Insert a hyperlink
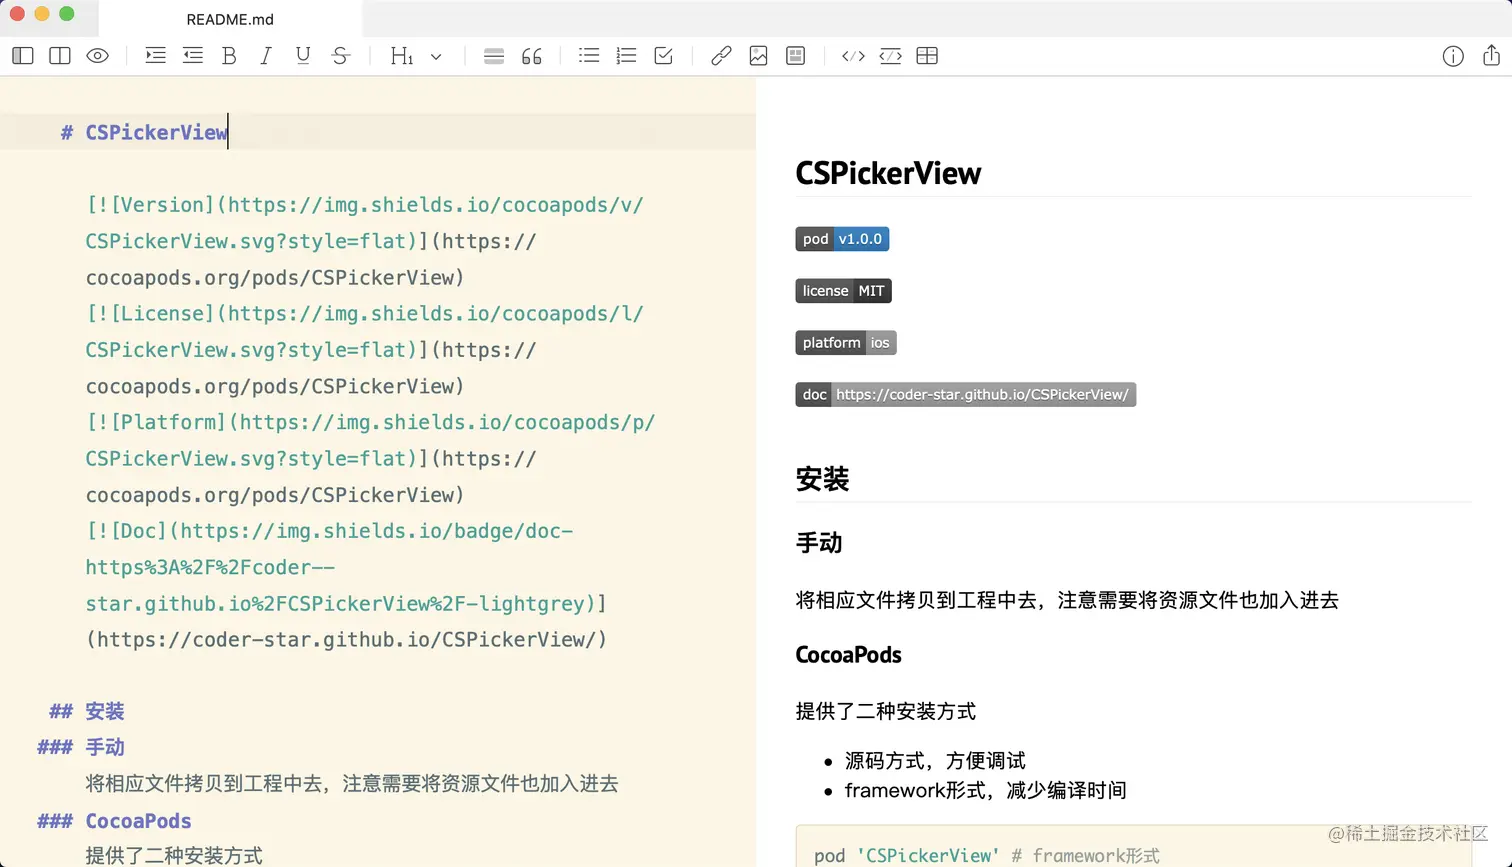The width and height of the screenshot is (1512, 867). pyautogui.click(x=721, y=56)
